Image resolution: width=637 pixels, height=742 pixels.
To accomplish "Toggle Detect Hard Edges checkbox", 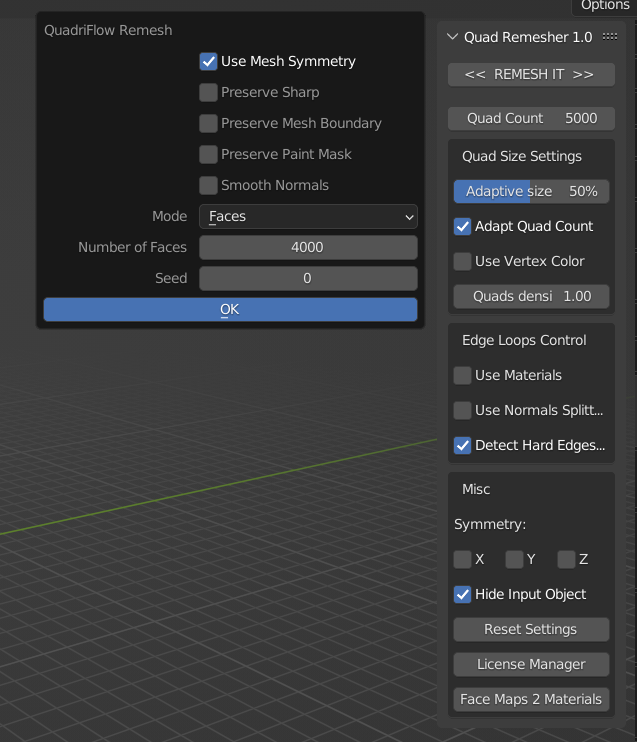I will pyautogui.click(x=463, y=445).
